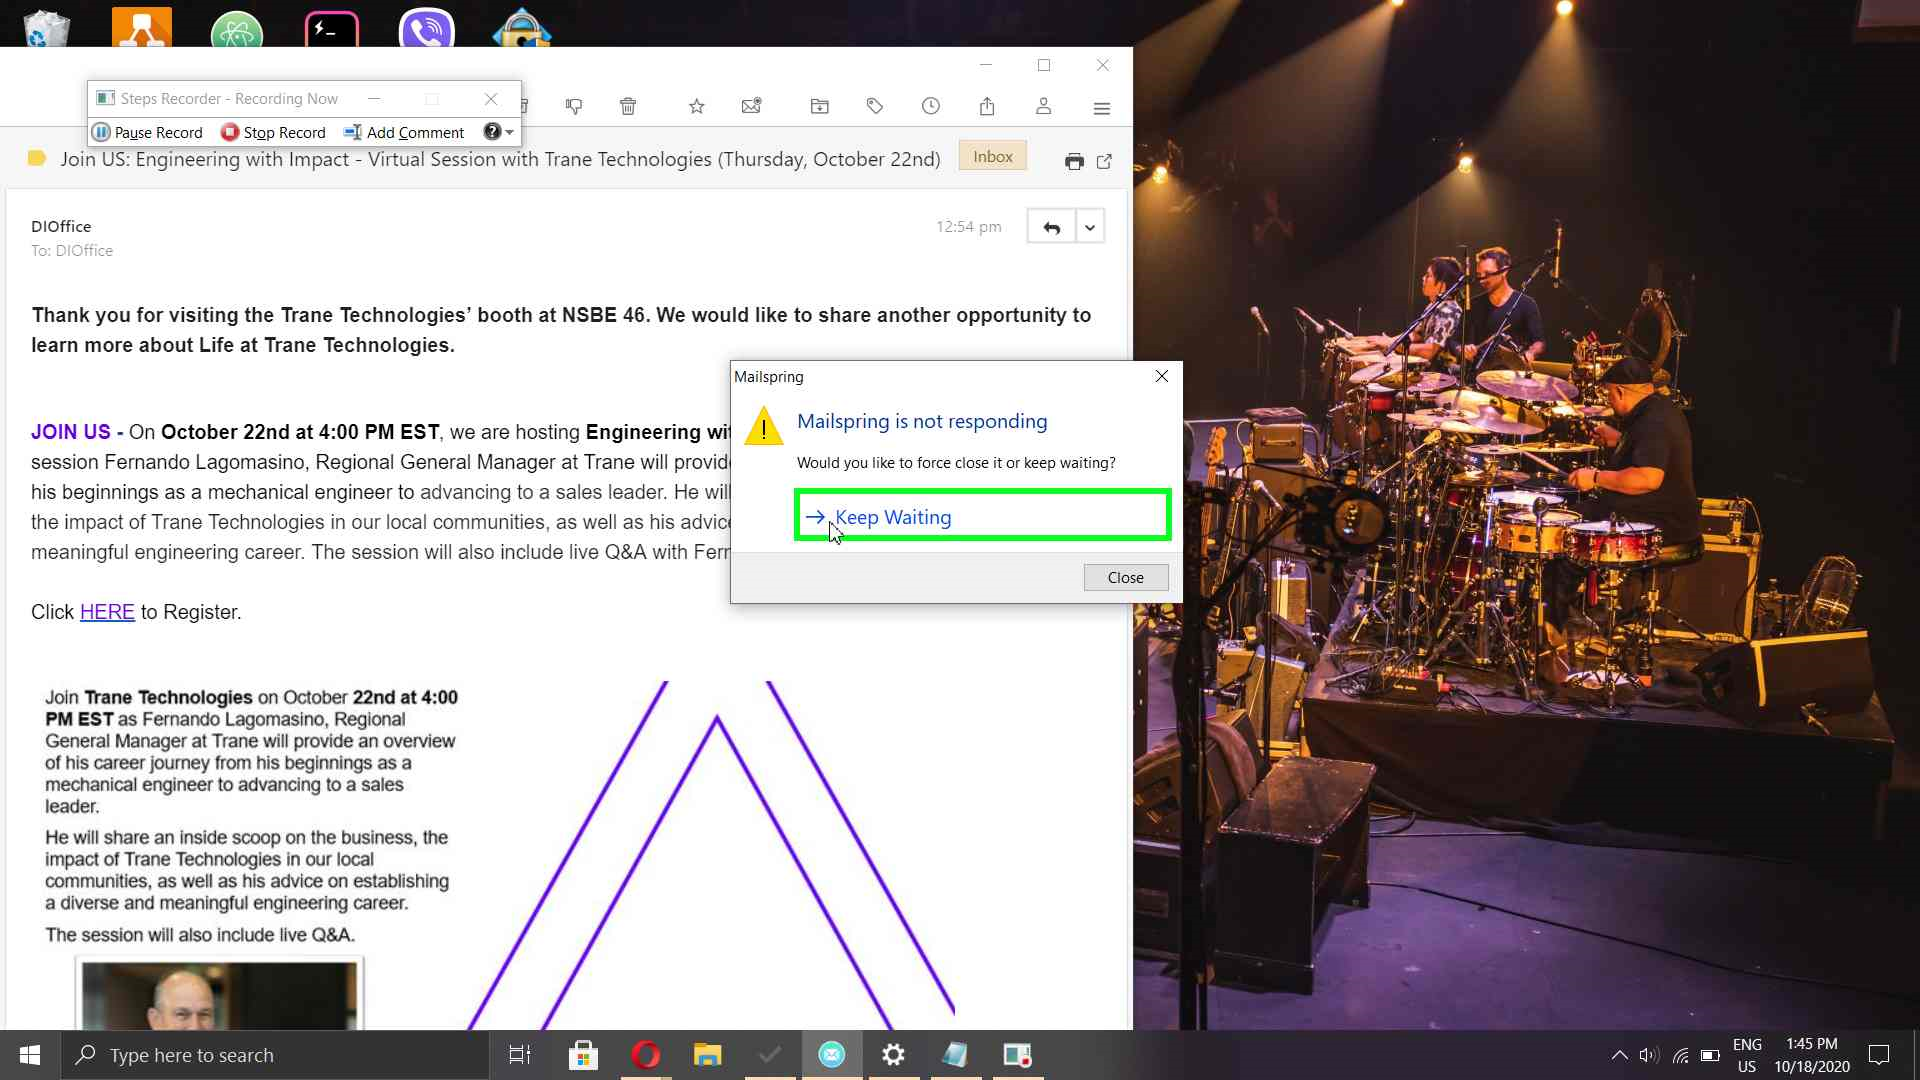Snooze the email with the clock icon
The width and height of the screenshot is (1920, 1080).
tap(931, 106)
